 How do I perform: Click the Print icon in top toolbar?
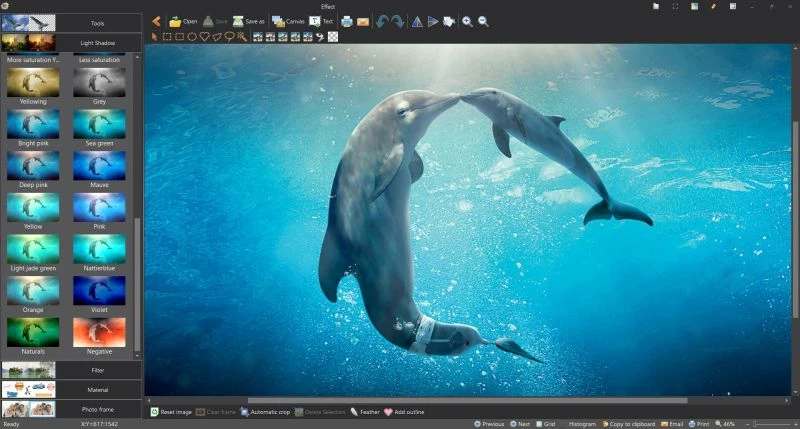(346, 21)
